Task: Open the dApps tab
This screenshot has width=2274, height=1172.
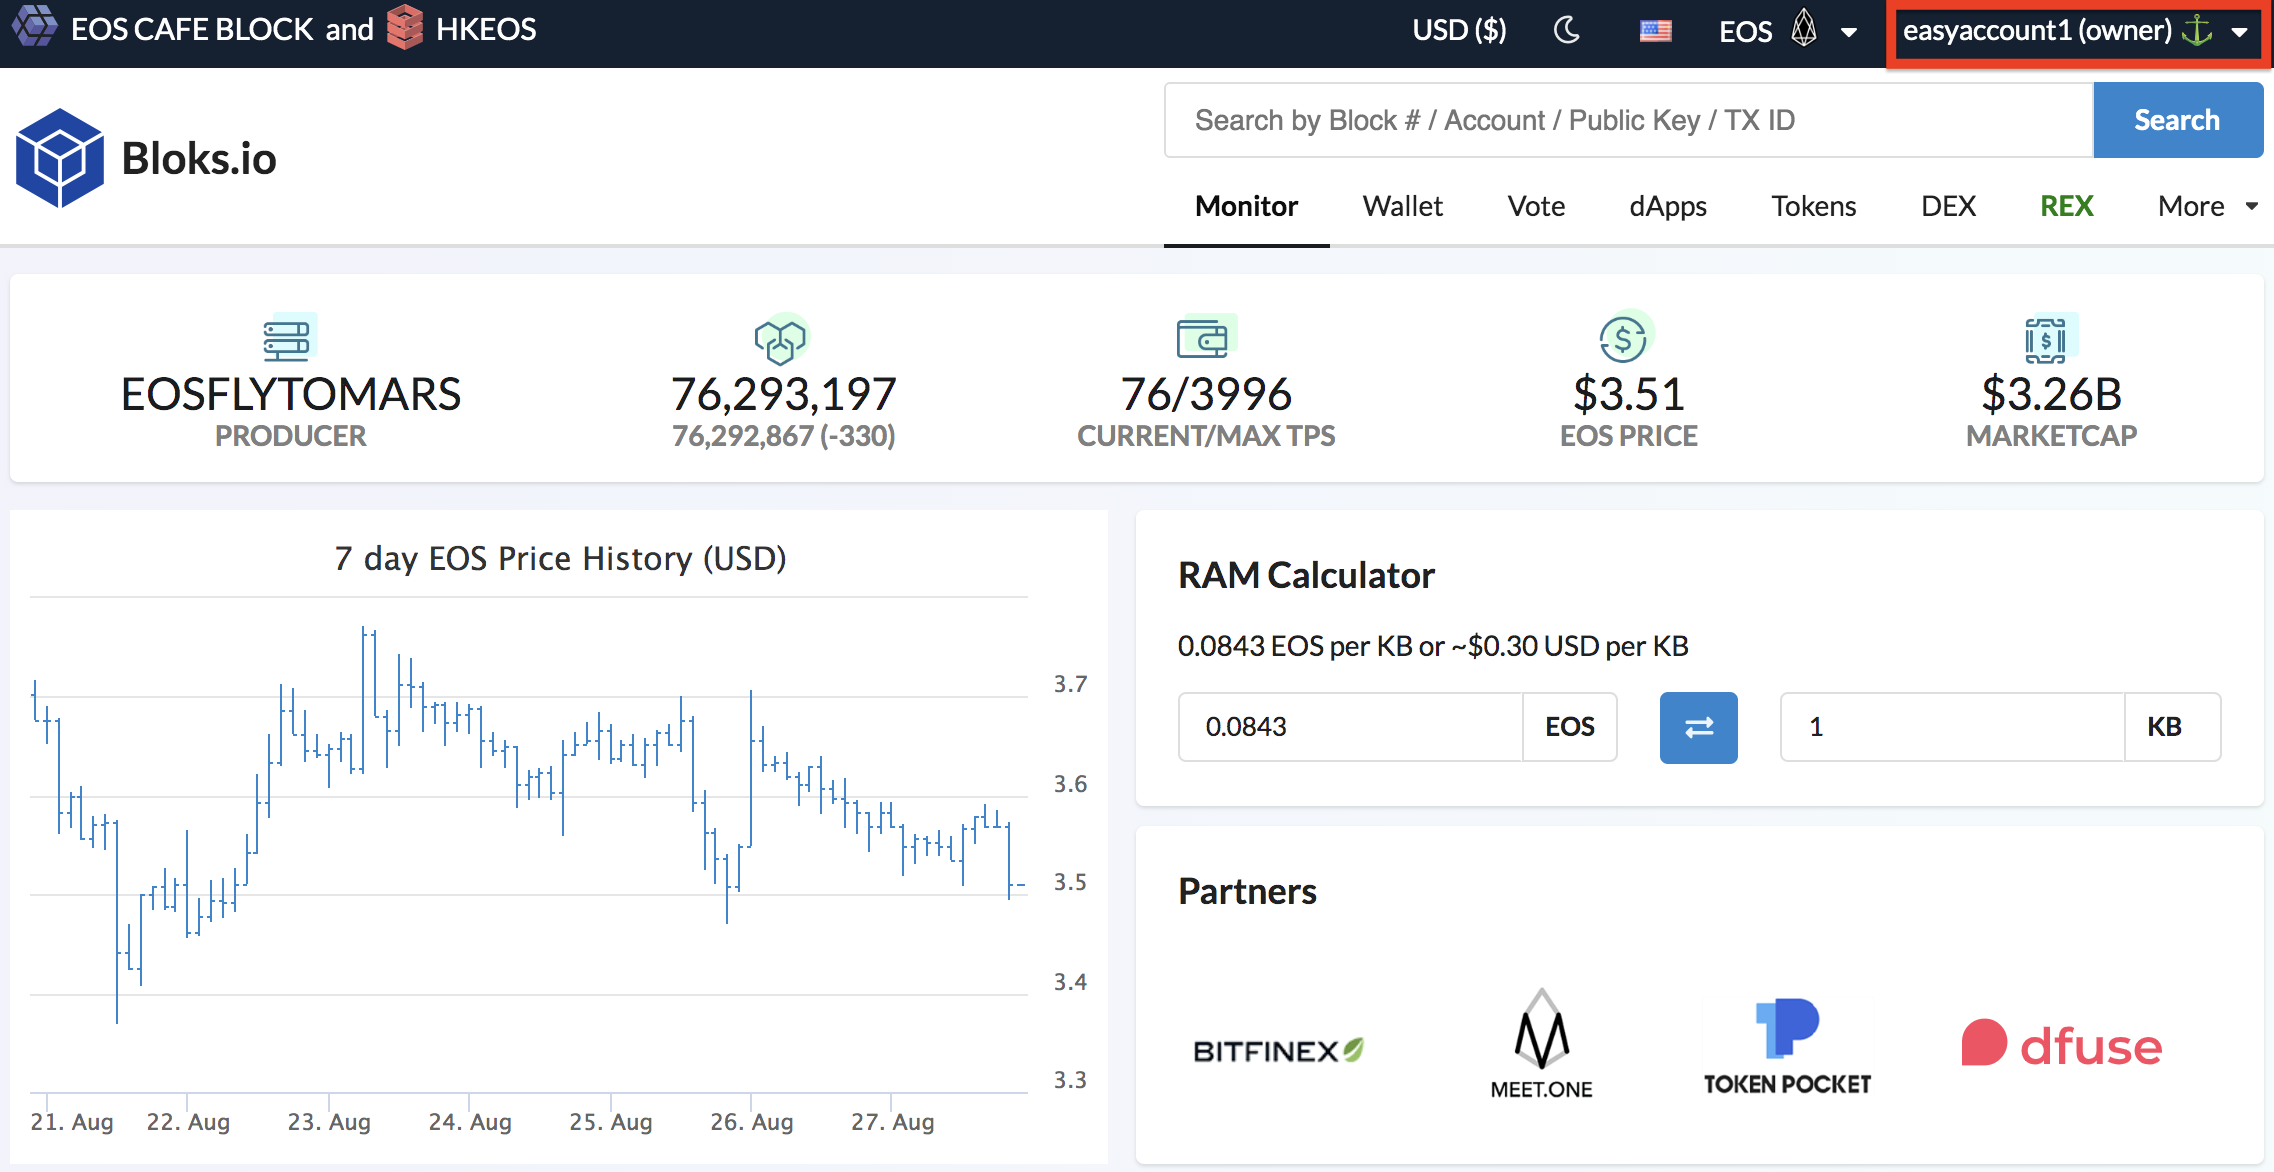Action: click(1668, 206)
